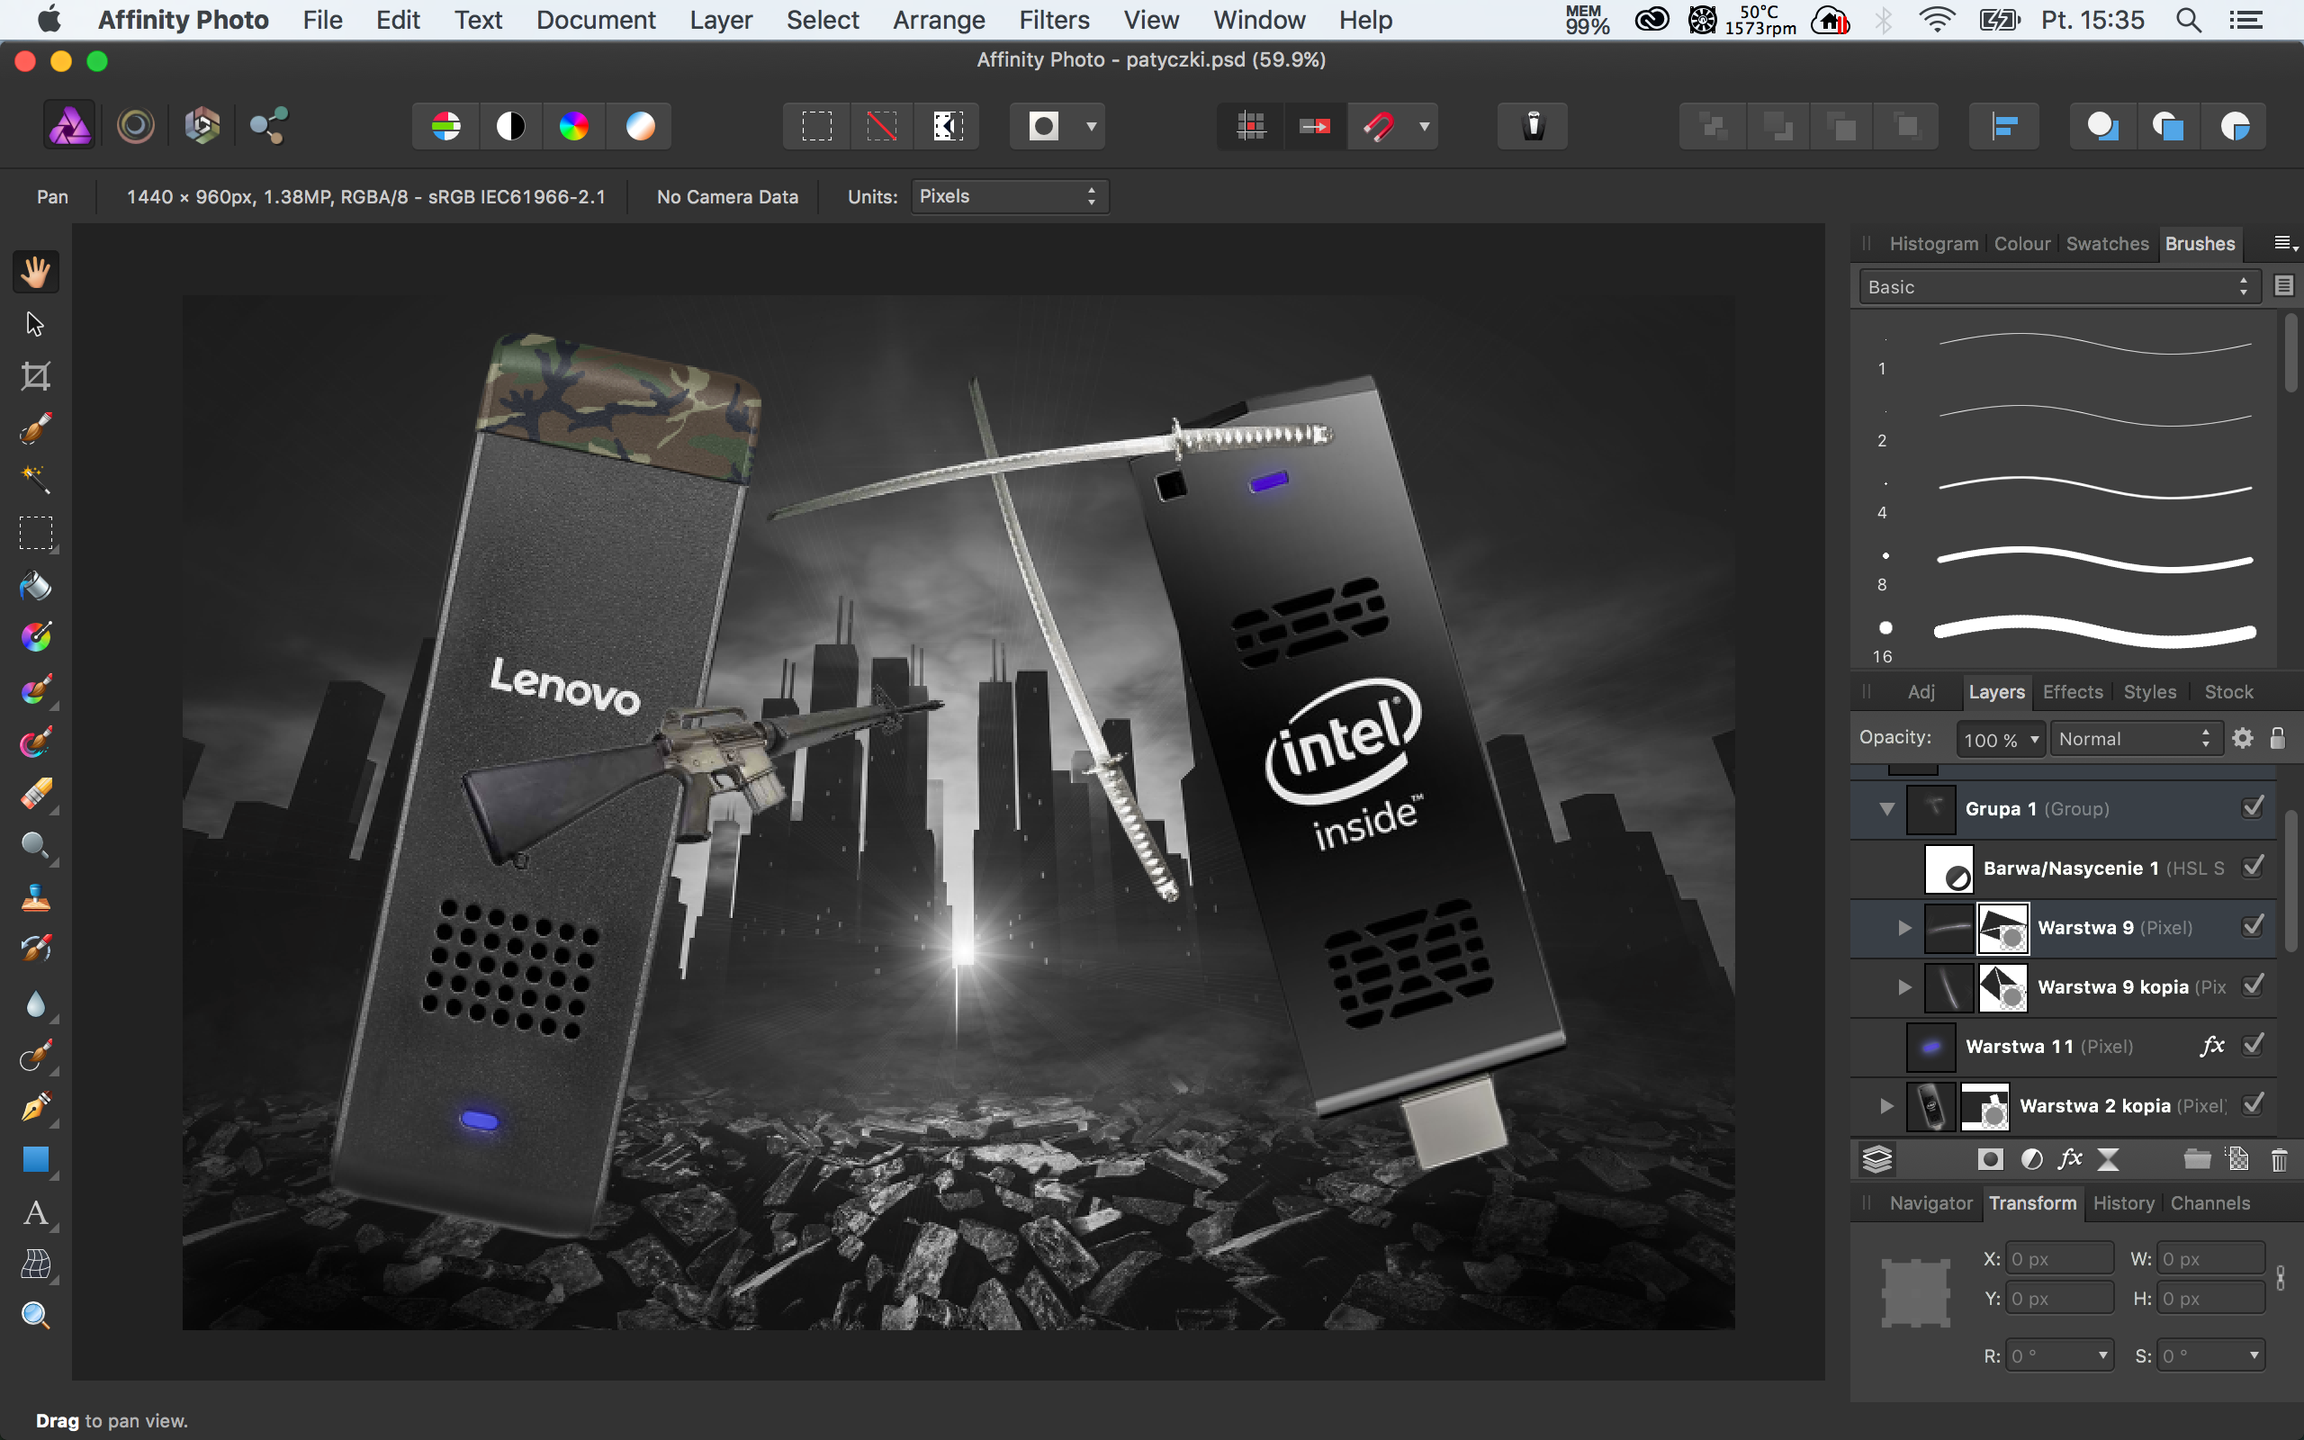This screenshot has width=2304, height=1440.
Task: Pick the Artistic Text tool
Action: [x=36, y=1213]
